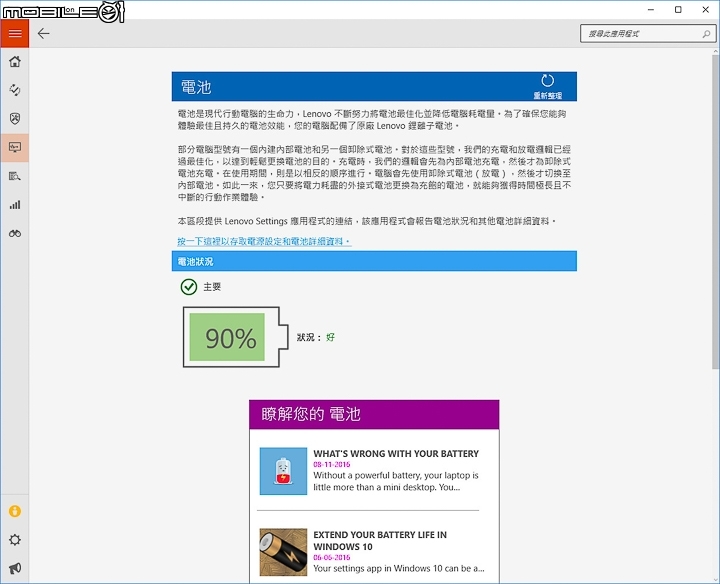Click the 瞭解您的 電池 purple header
This screenshot has height=584, width=720.
pos(374,414)
